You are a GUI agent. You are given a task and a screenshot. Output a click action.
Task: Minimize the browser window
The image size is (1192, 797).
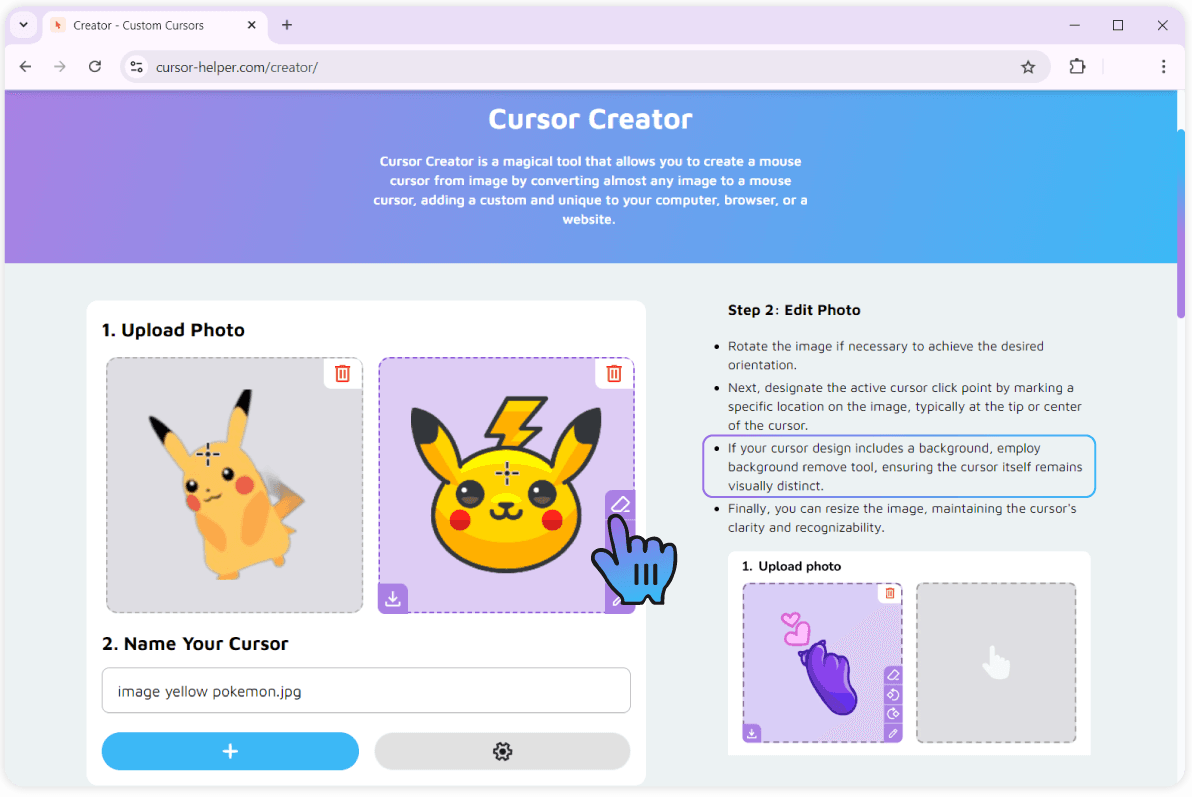pos(1074,25)
